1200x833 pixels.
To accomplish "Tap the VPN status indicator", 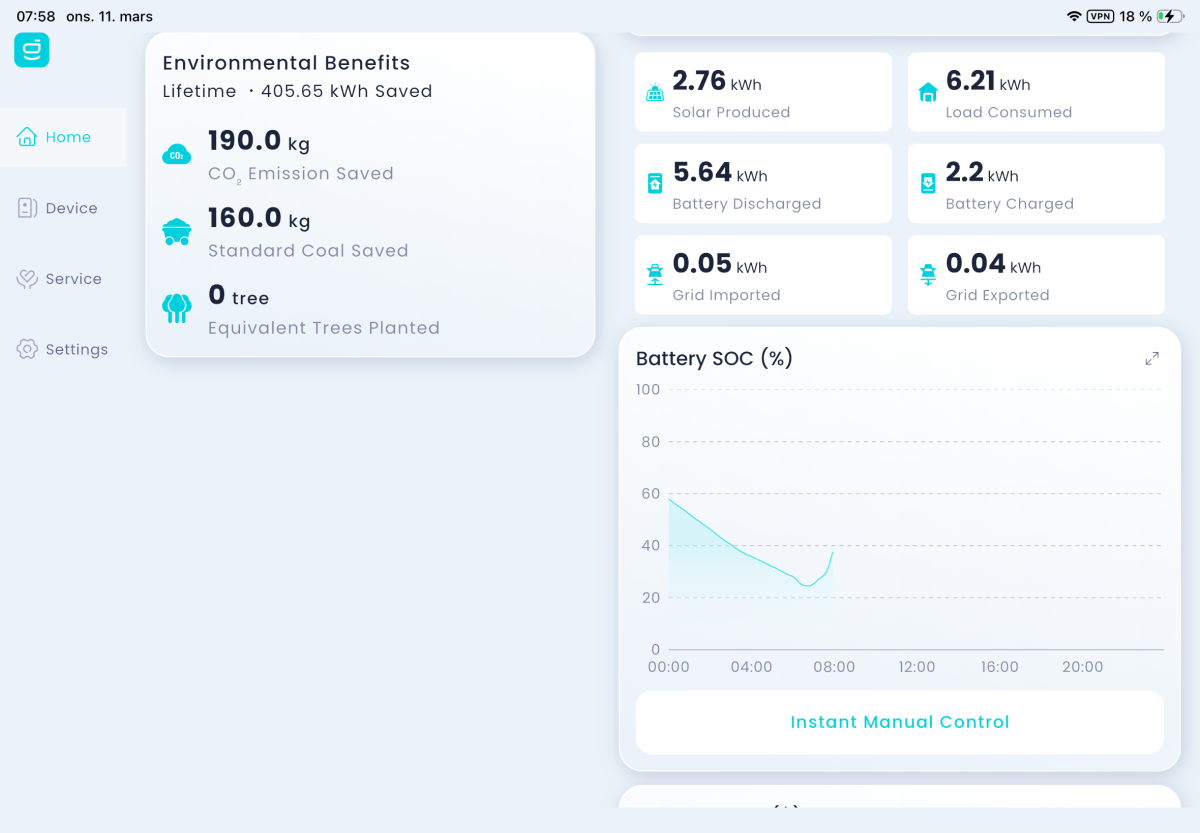I will click(1100, 16).
